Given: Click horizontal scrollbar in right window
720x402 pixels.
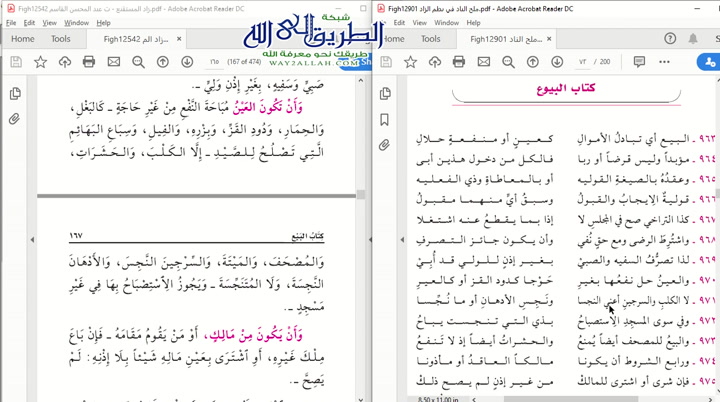Looking at the screenshot, I should pos(571,399).
